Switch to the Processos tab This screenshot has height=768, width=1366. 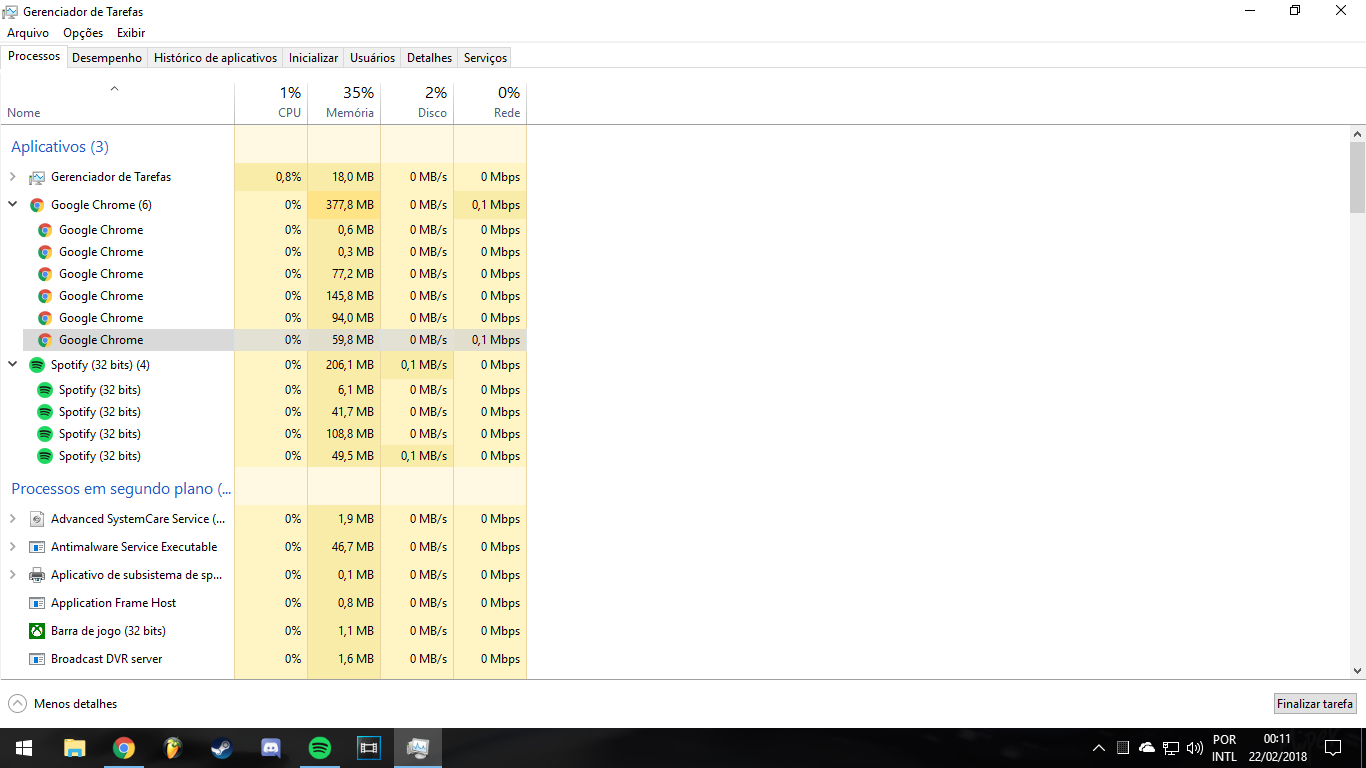(34, 57)
